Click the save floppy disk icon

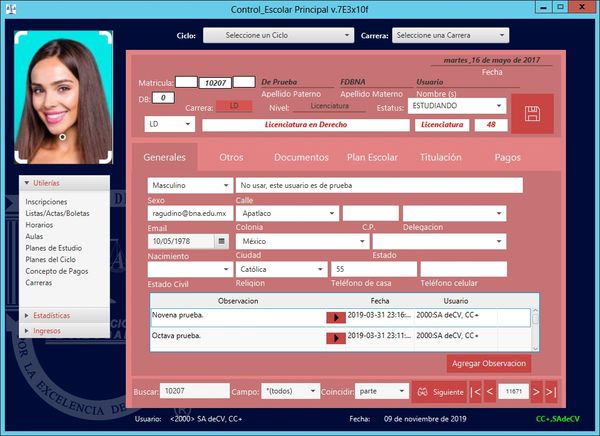pyautogui.click(x=531, y=113)
